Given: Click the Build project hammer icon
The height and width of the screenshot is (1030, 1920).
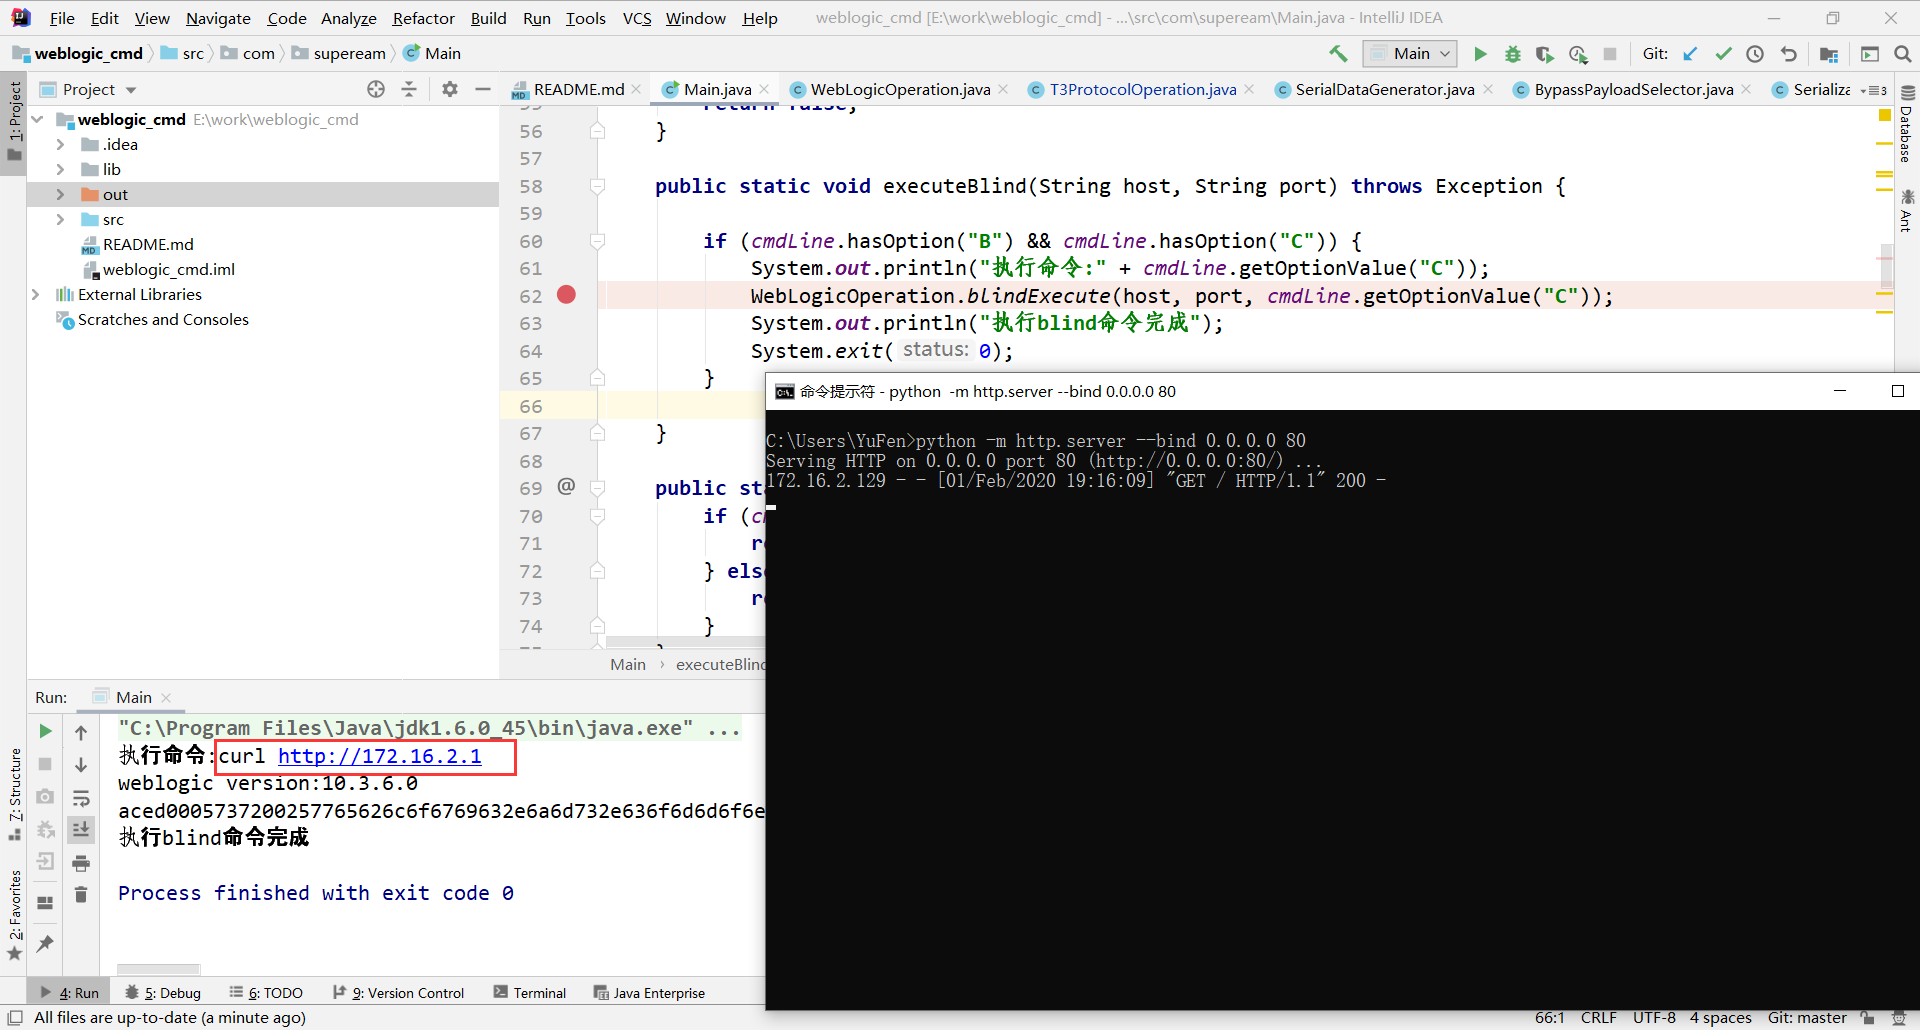Looking at the screenshot, I should (1338, 54).
